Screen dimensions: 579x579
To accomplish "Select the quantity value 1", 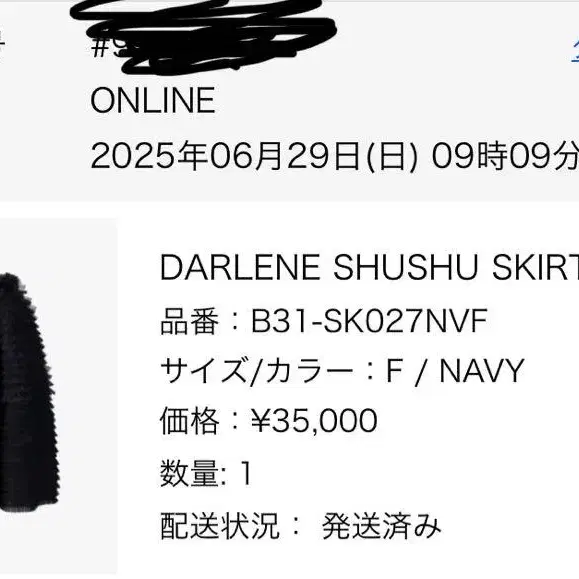I will (x=246, y=473).
